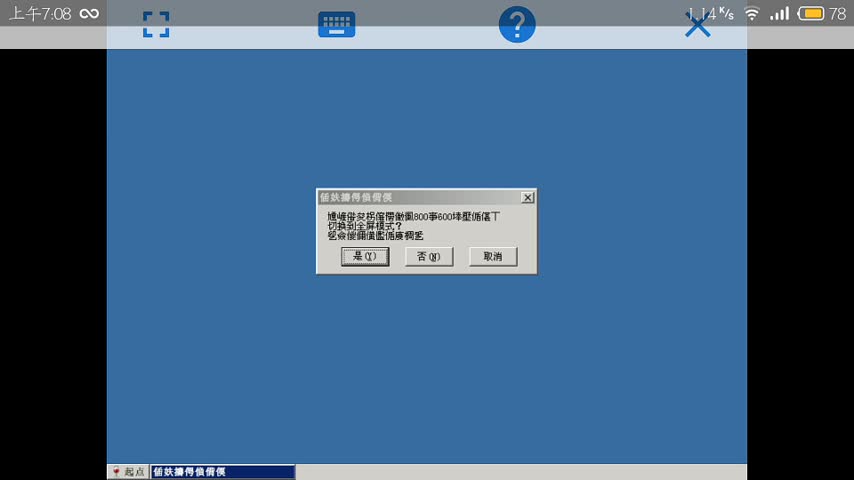The height and width of the screenshot is (480, 854).
Task: Open the on-screen keyboard
Action: (x=336, y=25)
